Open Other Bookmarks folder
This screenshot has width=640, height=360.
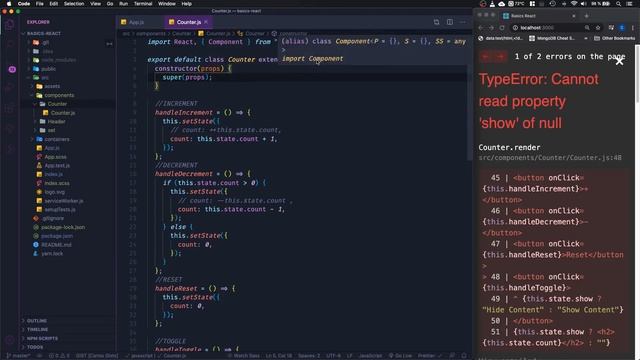[614, 38]
